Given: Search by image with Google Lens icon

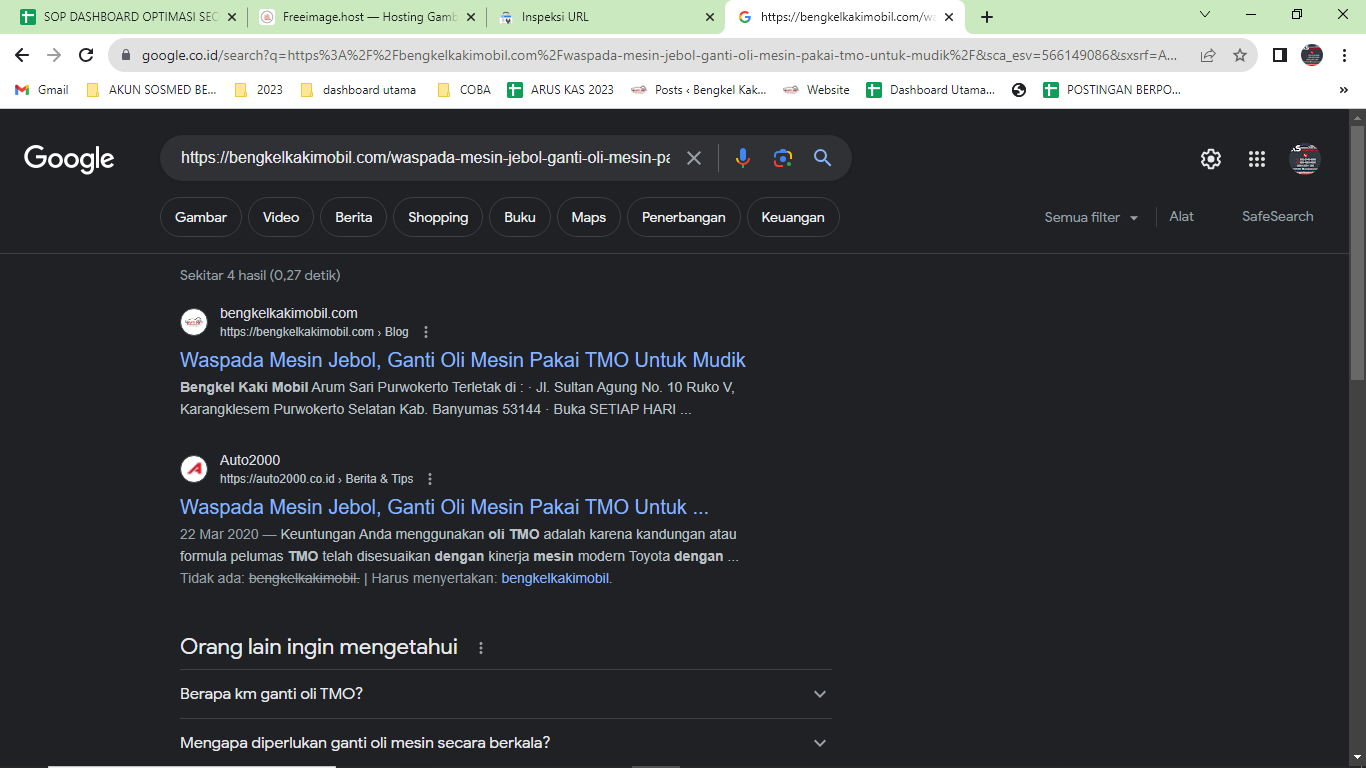Looking at the screenshot, I should point(783,158).
